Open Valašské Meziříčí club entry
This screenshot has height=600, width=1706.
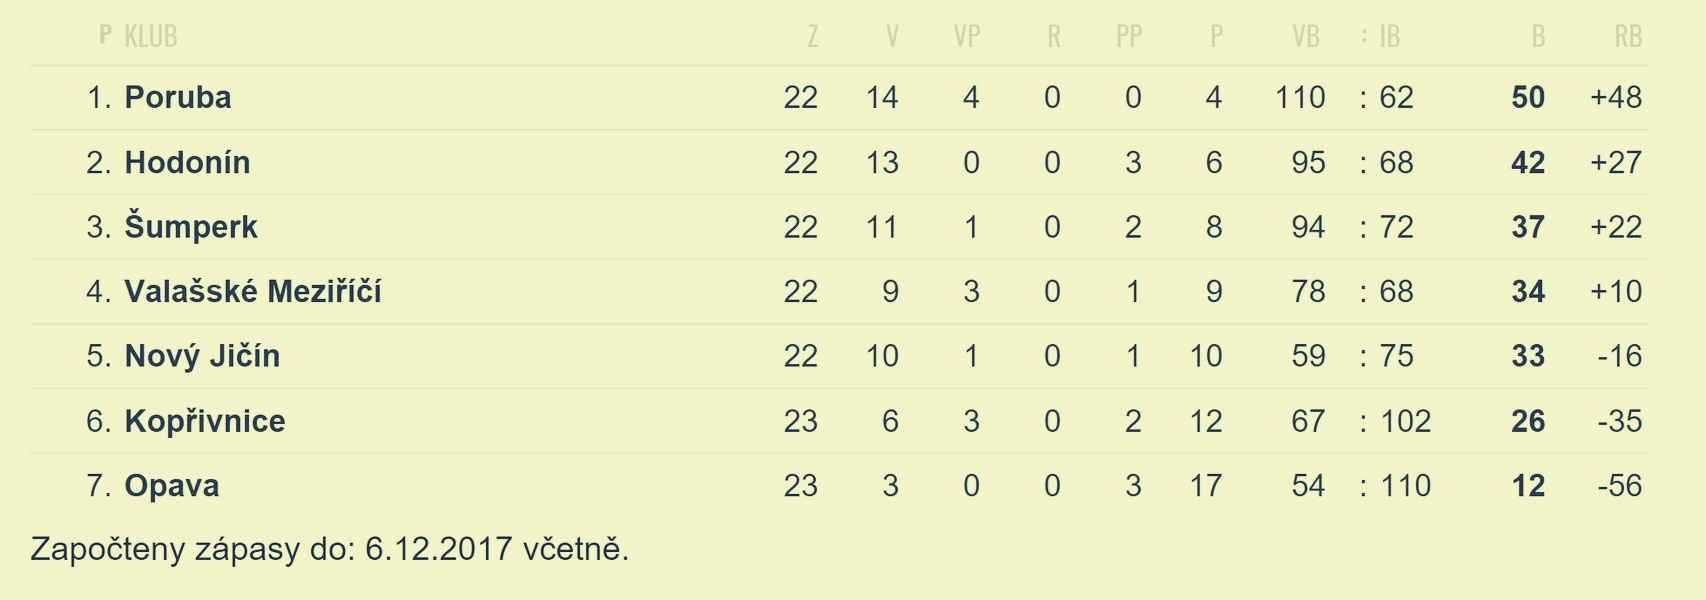pyautogui.click(x=253, y=291)
